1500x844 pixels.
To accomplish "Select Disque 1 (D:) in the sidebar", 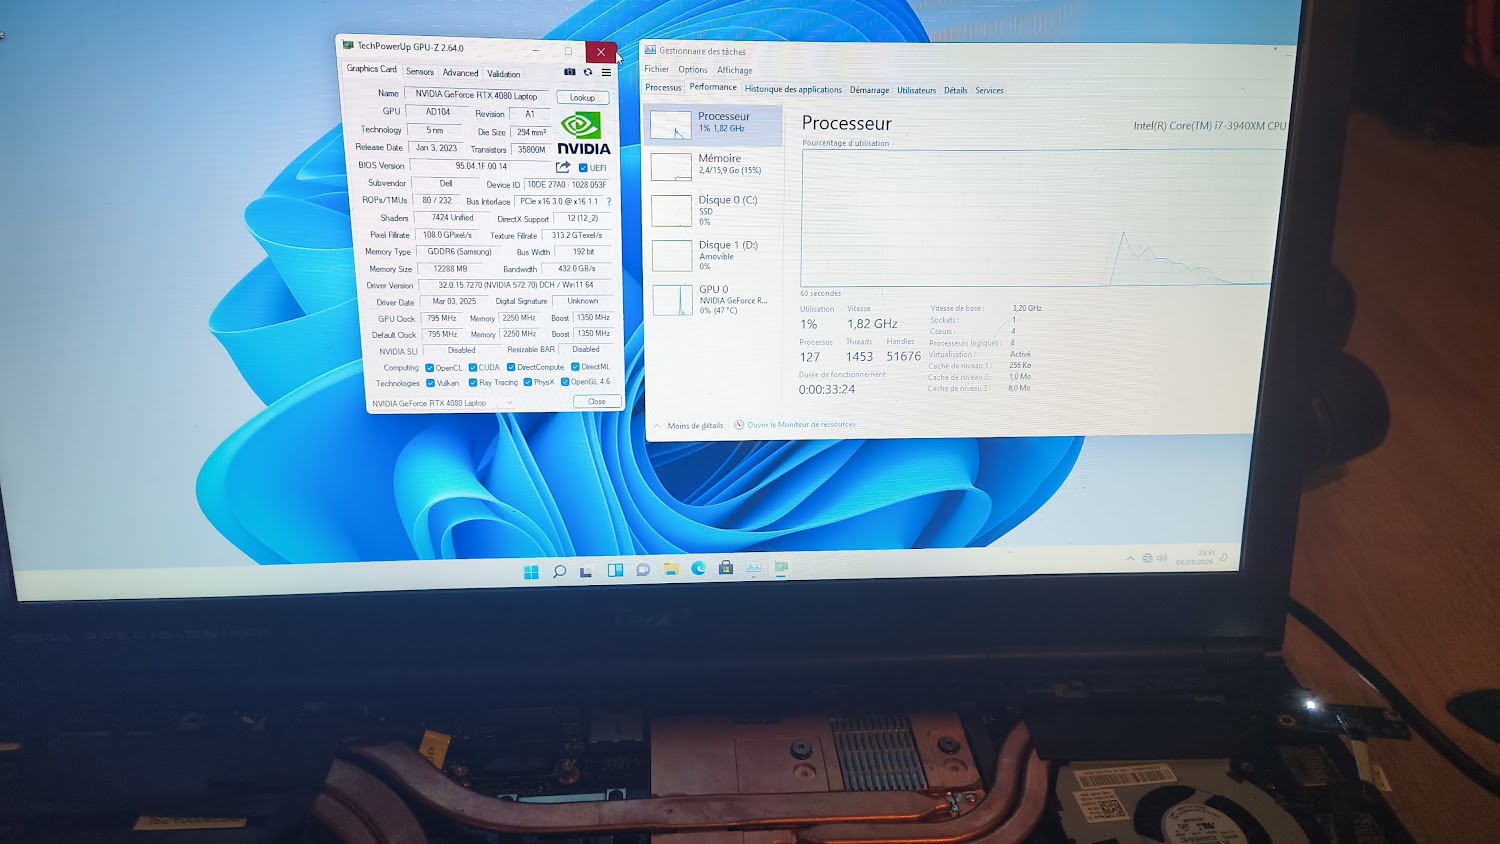I will click(x=714, y=255).
